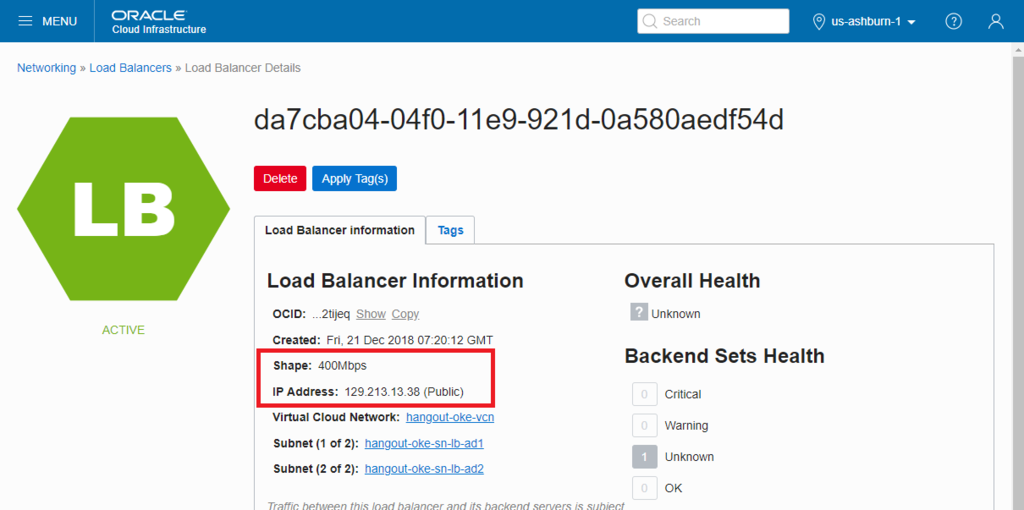The width and height of the screenshot is (1024, 510).
Task: Open the help question mark icon
Action: [x=953, y=22]
